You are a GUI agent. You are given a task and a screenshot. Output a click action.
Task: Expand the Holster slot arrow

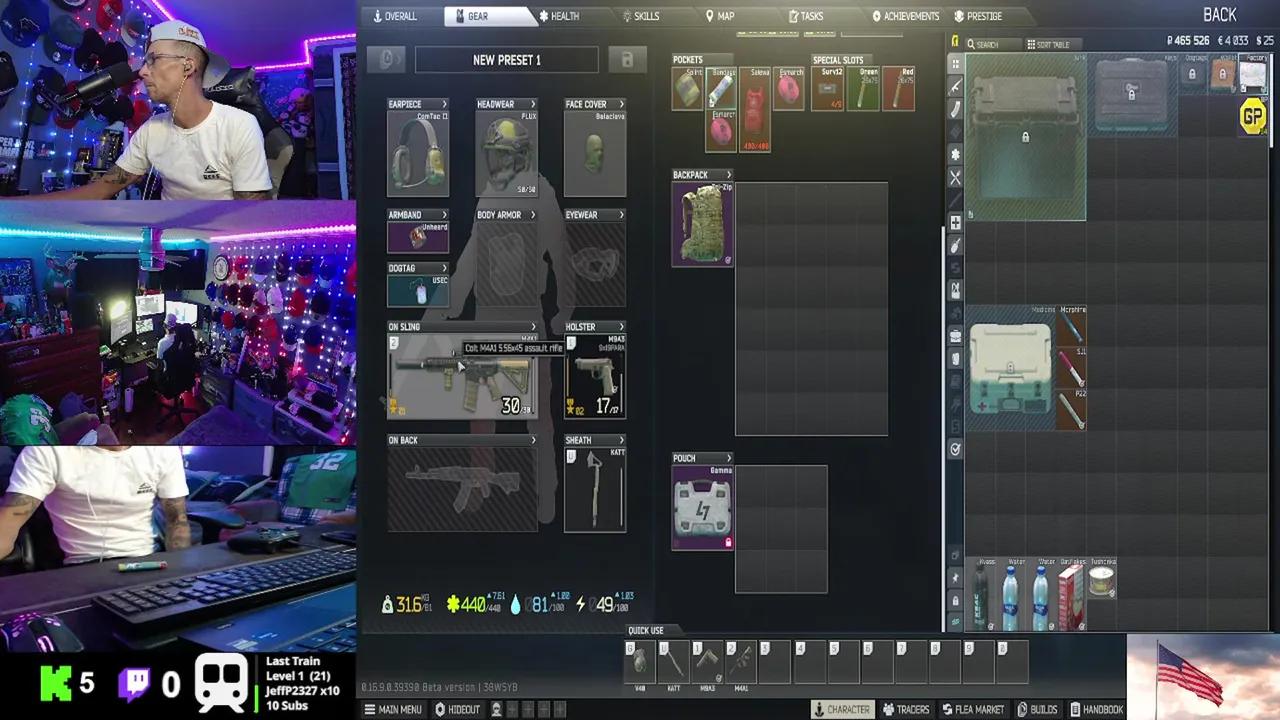(621, 327)
